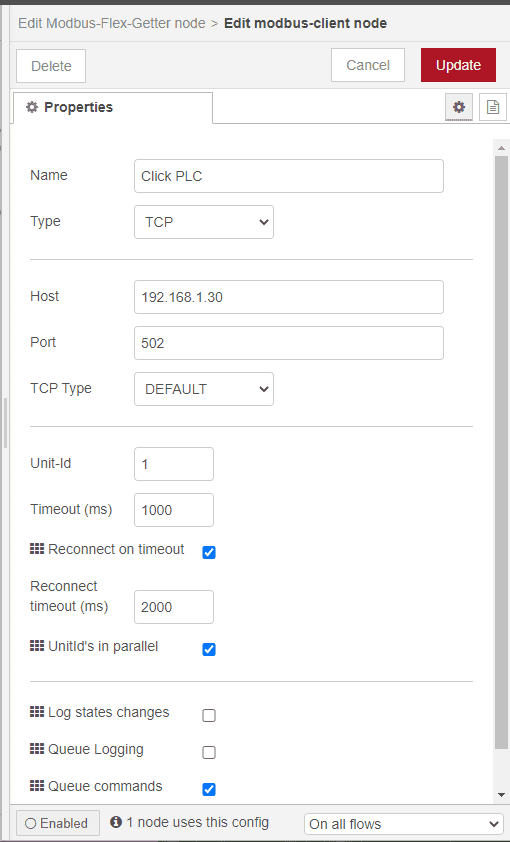Select the Properties tab
The height and width of the screenshot is (842, 510).
(113, 107)
